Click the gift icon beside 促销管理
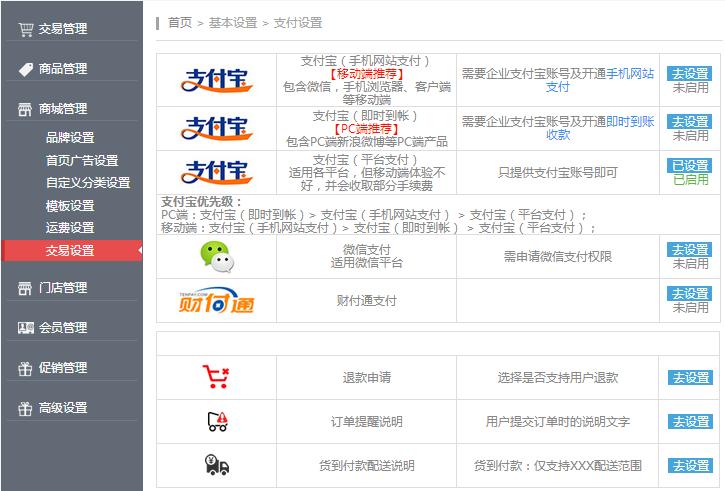725x491 pixels. tap(25, 368)
